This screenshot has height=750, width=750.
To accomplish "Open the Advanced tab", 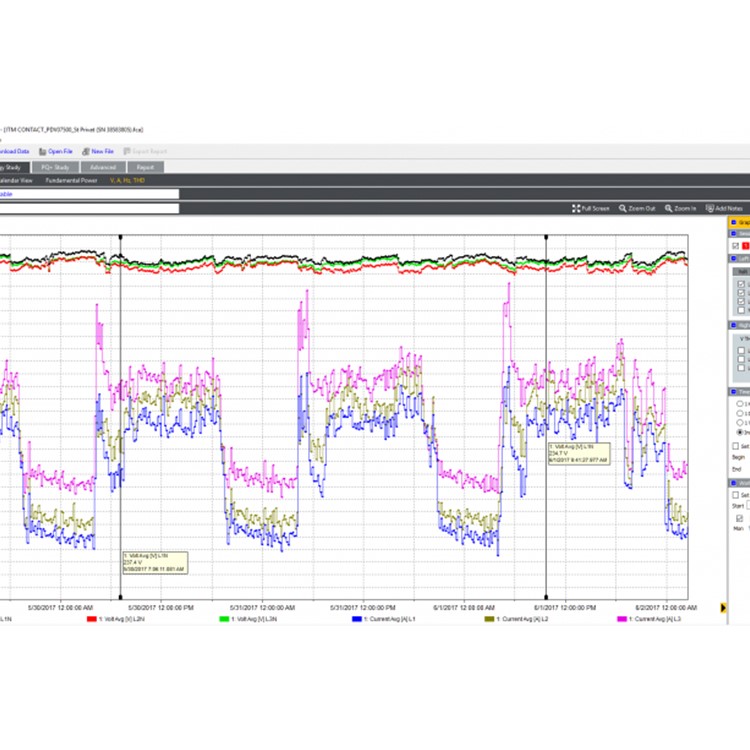I will click(x=102, y=167).
